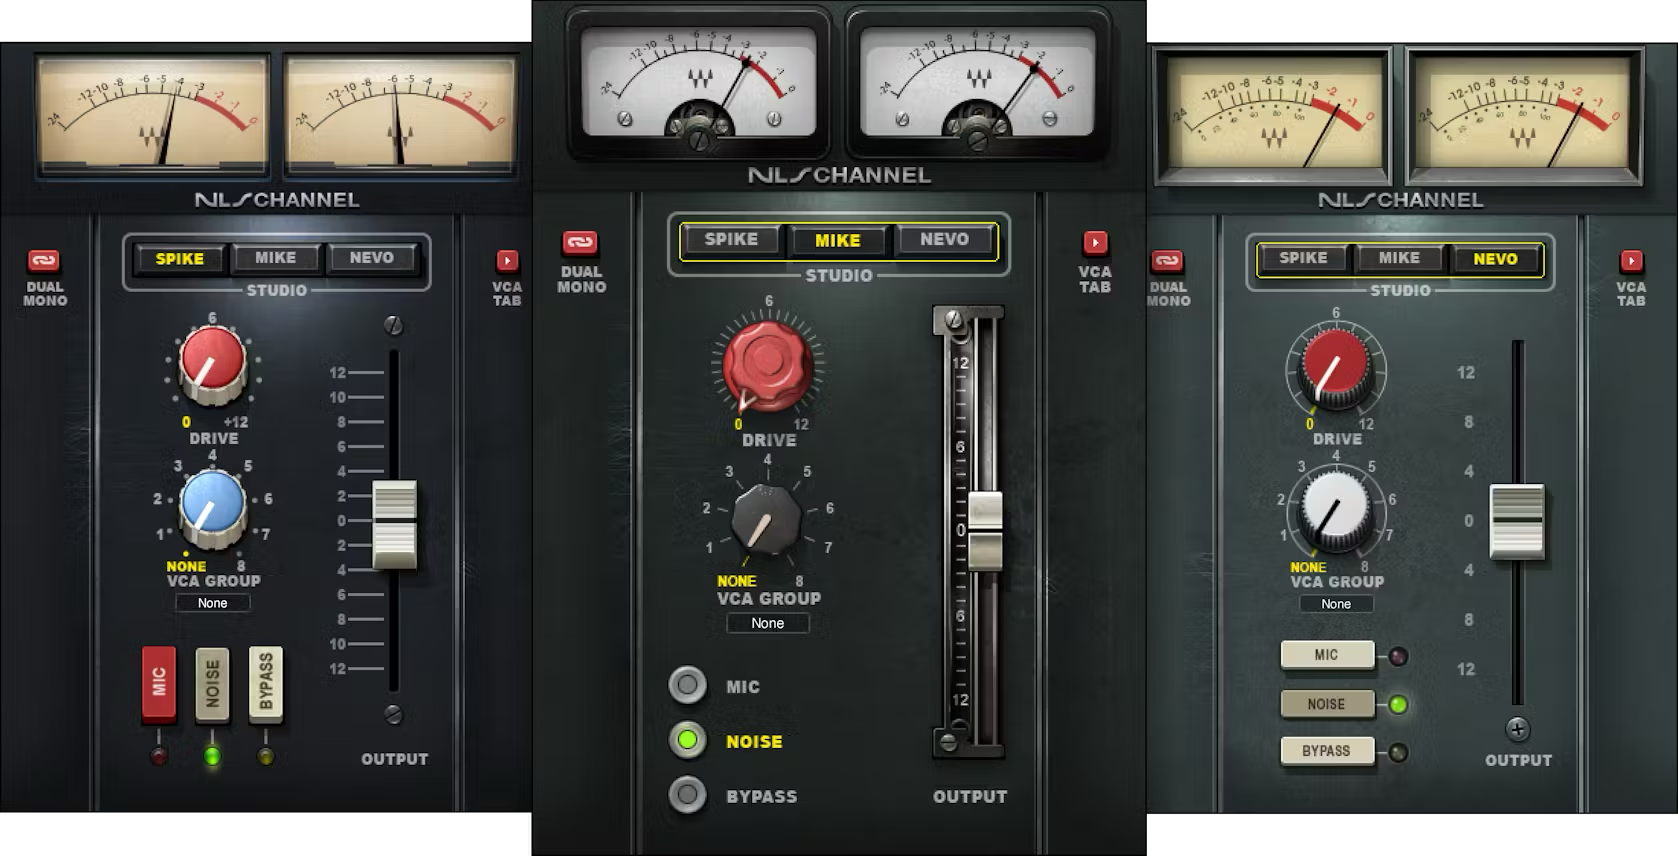Select SPIKE studio on the right panel

(1303, 258)
